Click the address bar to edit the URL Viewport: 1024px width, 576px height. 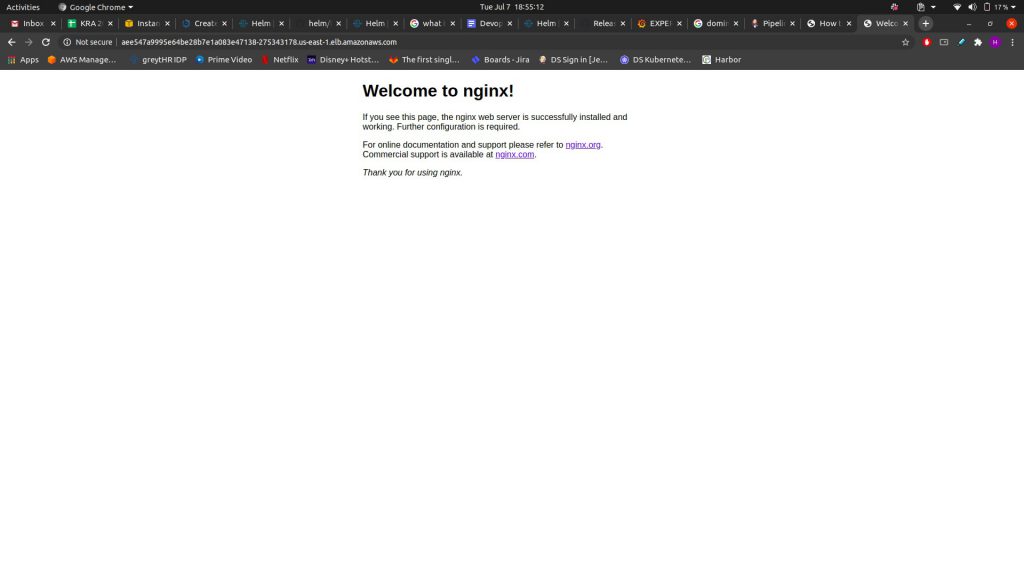pos(300,42)
